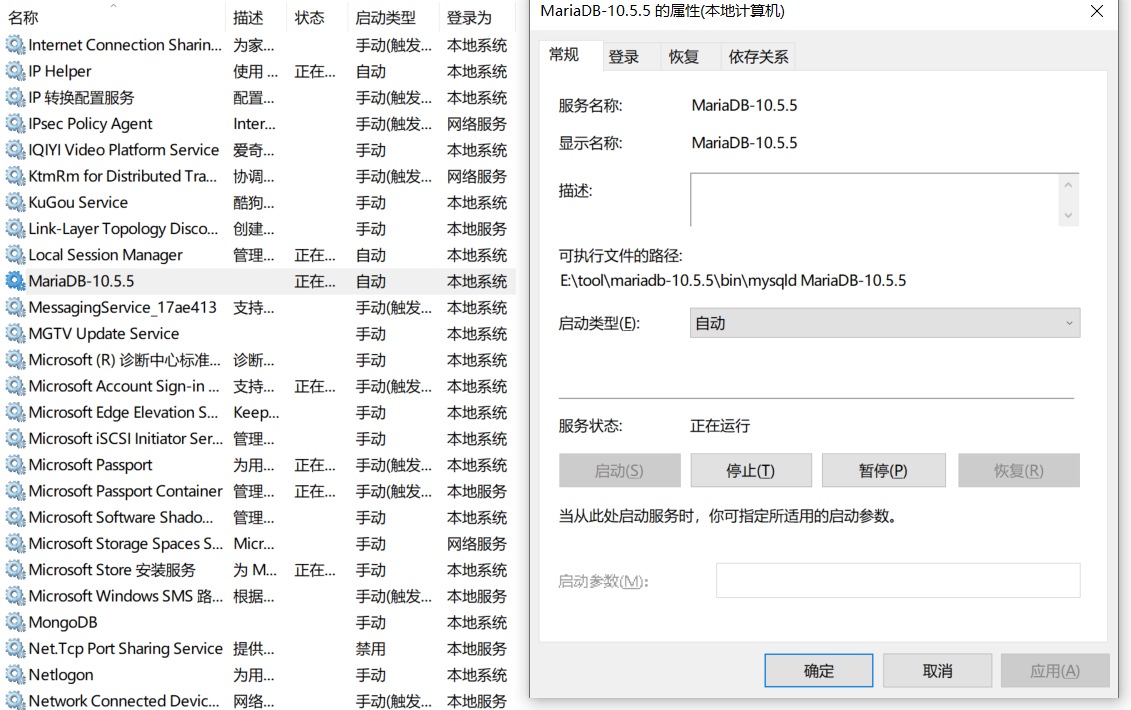The height and width of the screenshot is (710, 1131).
Task: Click the executable path text E:\tool\mariadb-10.5.5
Action: coord(733,281)
